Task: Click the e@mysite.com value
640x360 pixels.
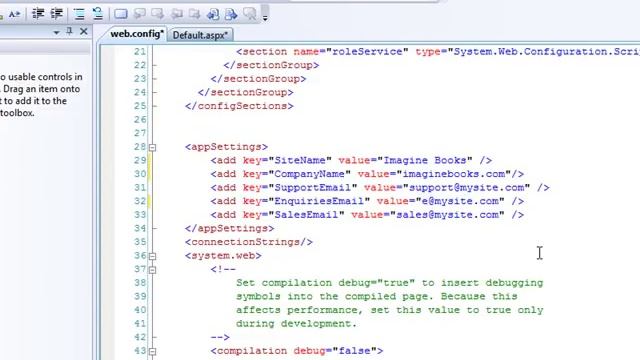Action: pos(460,201)
